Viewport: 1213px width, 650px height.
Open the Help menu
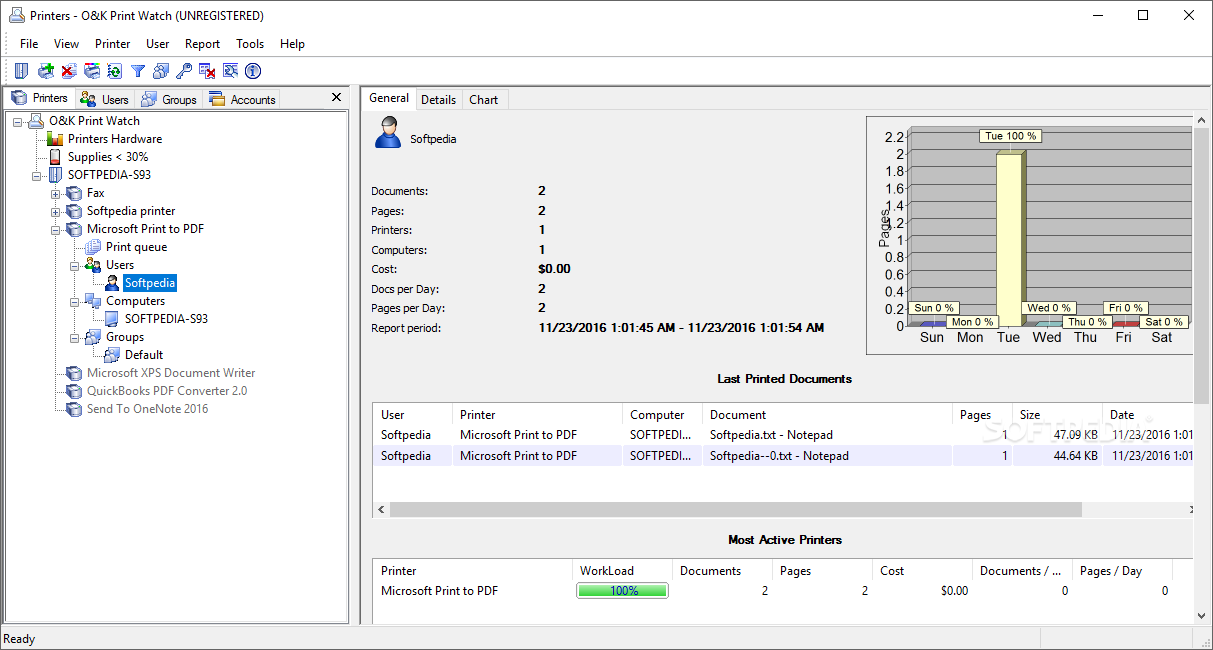click(292, 44)
